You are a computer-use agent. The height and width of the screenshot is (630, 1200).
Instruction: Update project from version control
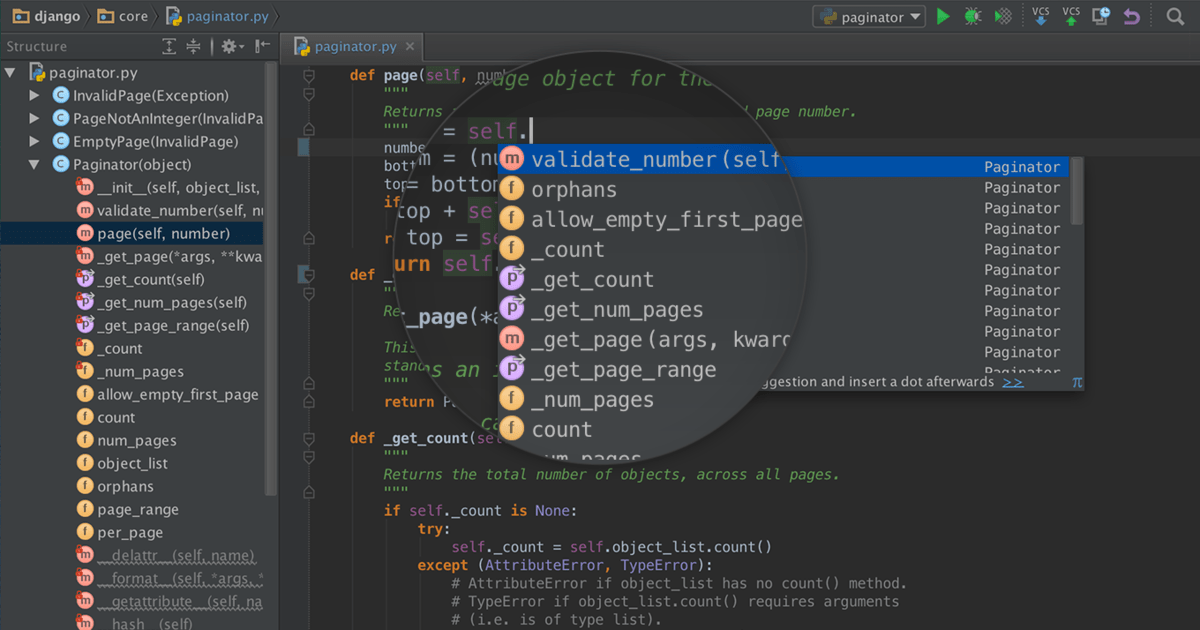click(x=1040, y=17)
